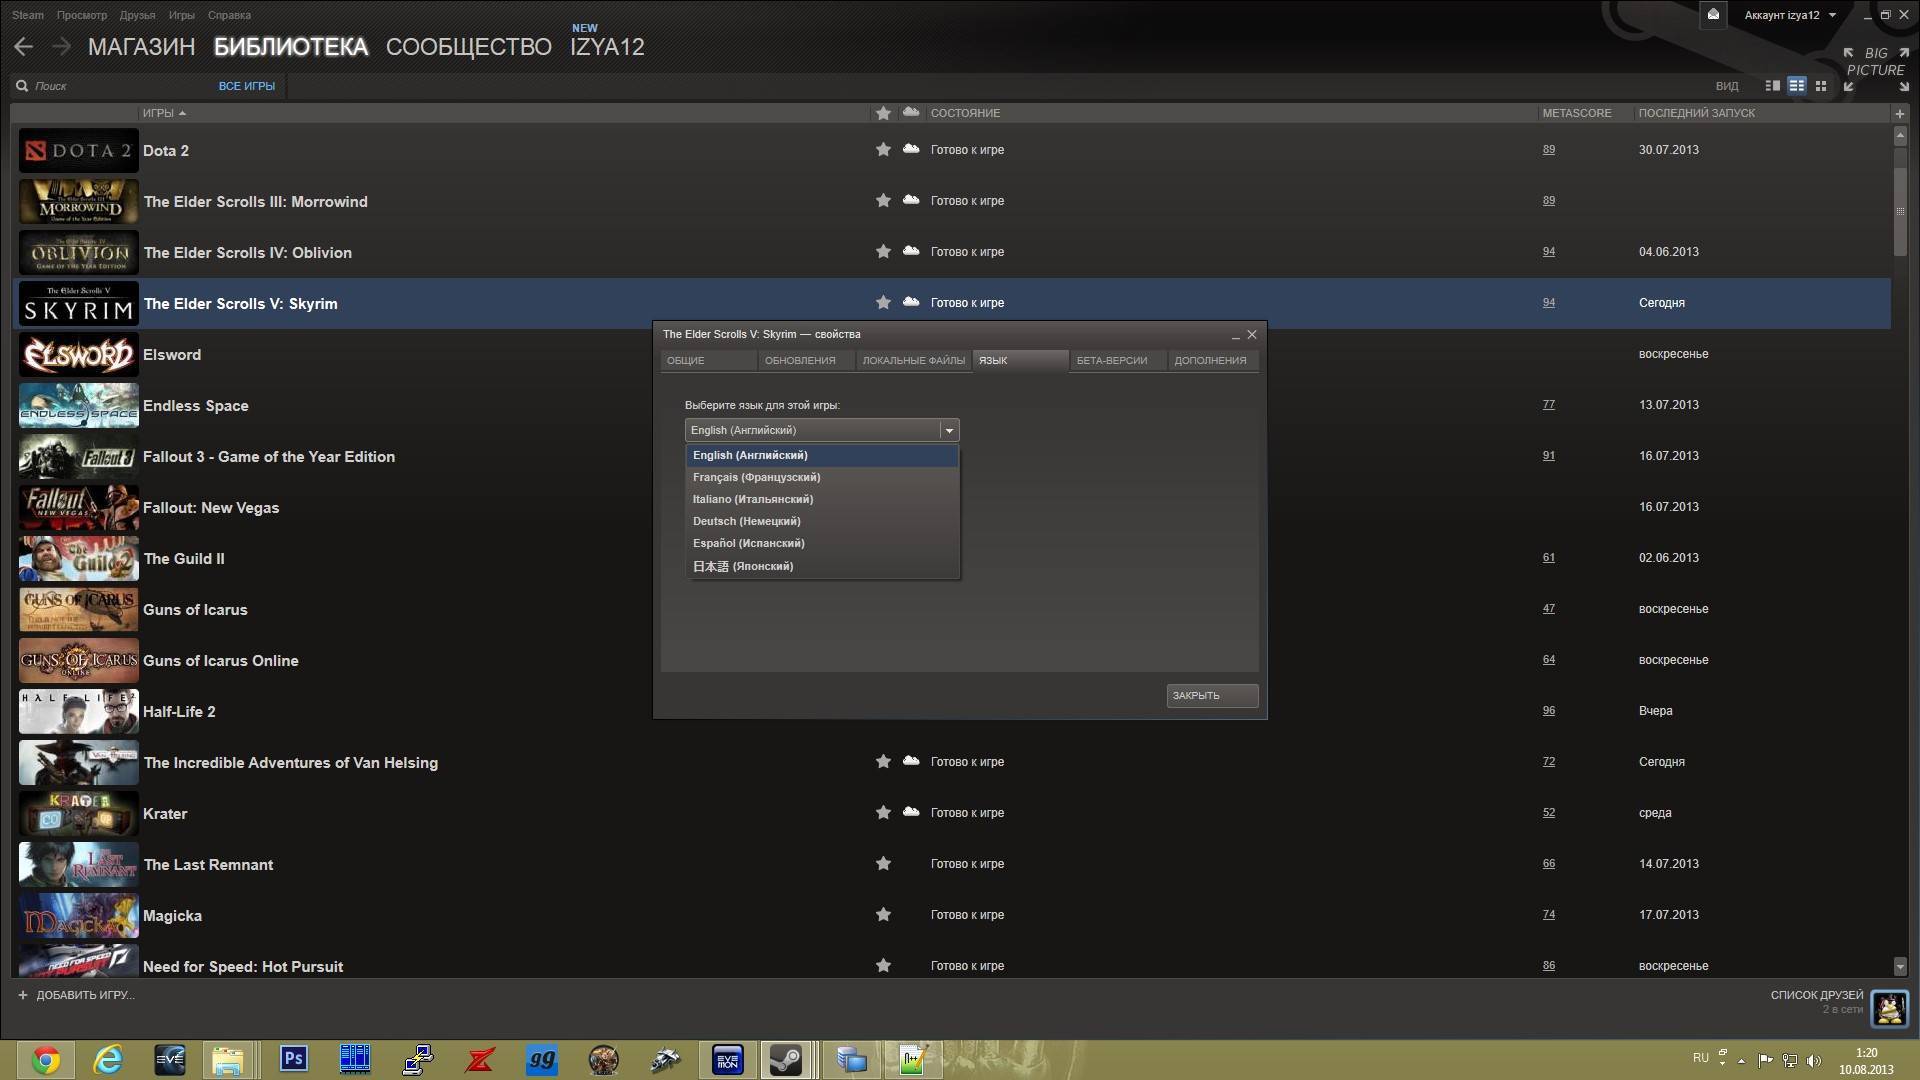Toggle favorite star for Magicka
The width and height of the screenshot is (1920, 1080).
(883, 915)
